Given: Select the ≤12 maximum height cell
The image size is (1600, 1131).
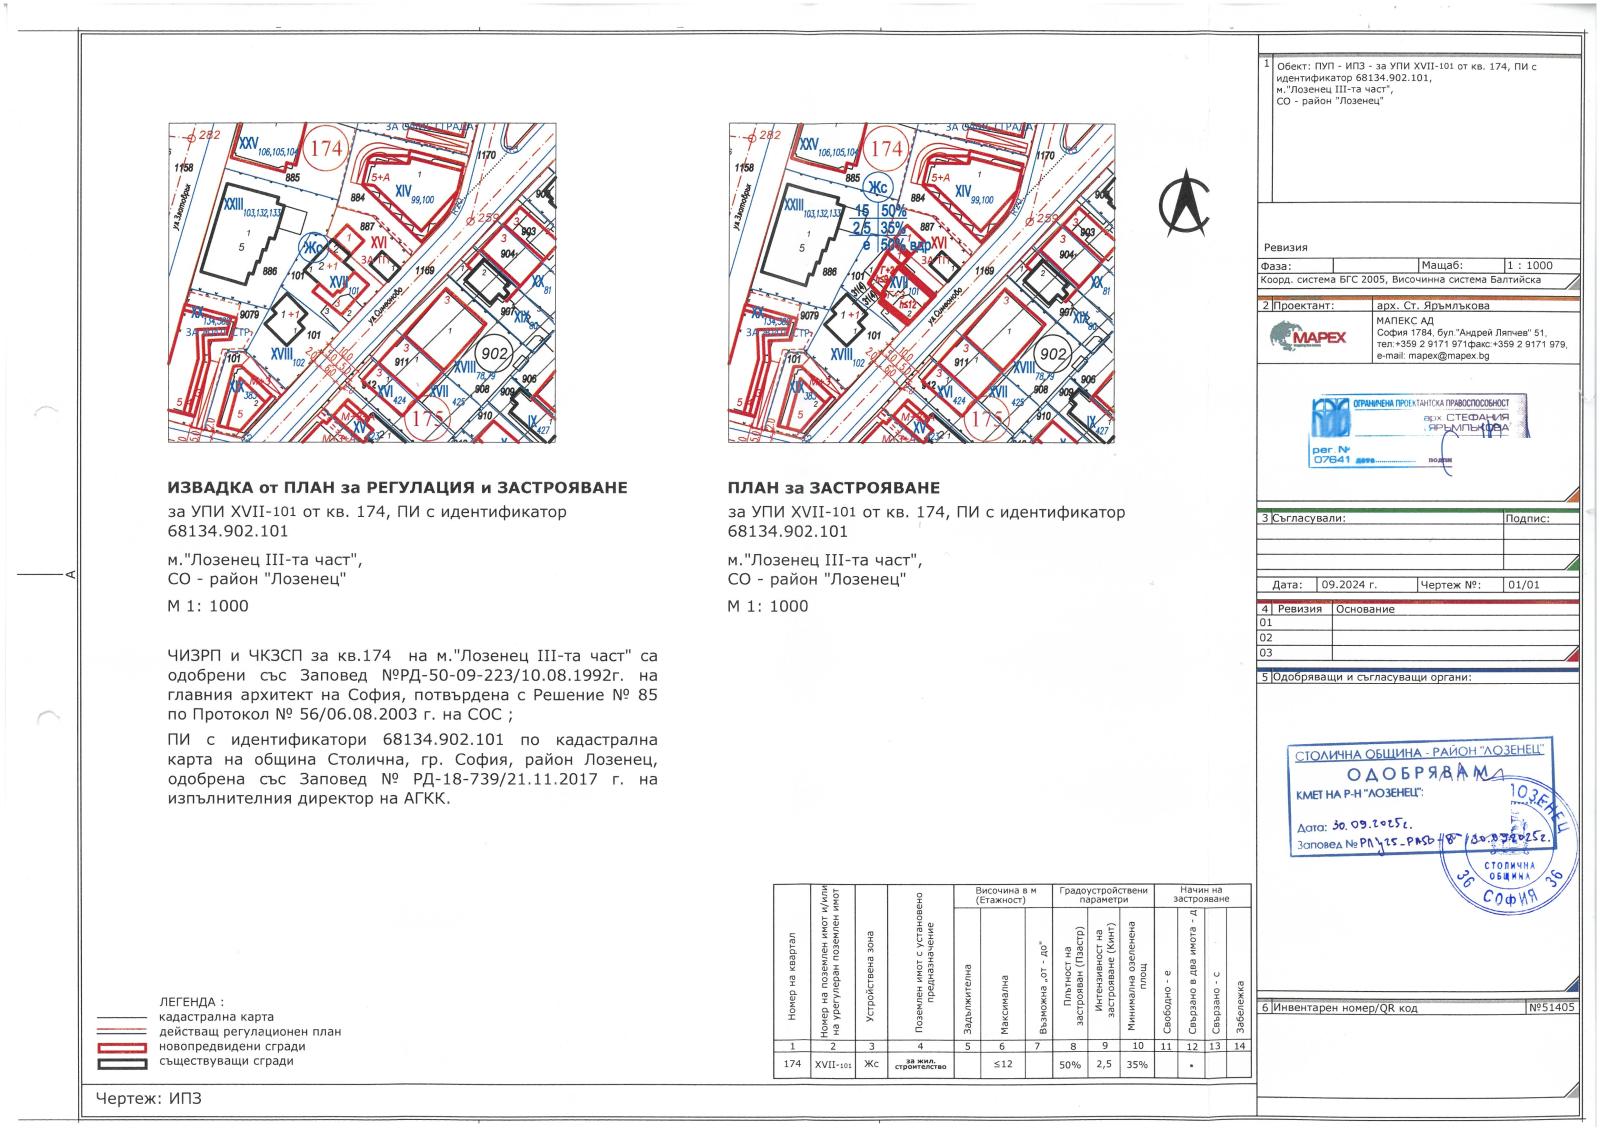Looking at the screenshot, I should (1004, 1065).
